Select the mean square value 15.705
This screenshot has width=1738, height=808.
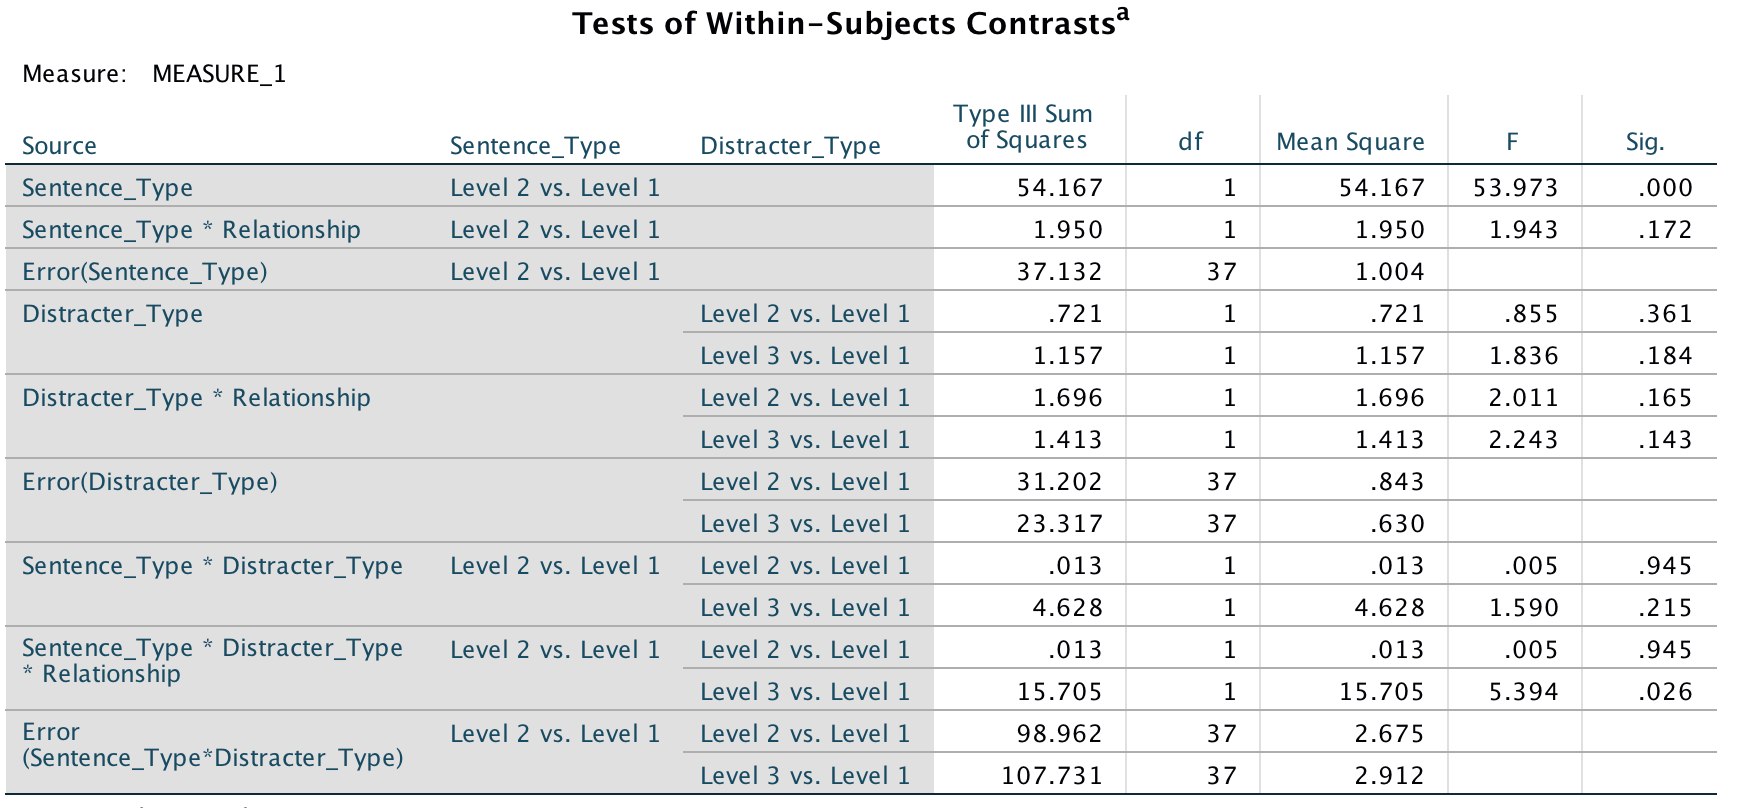[x=1382, y=692]
